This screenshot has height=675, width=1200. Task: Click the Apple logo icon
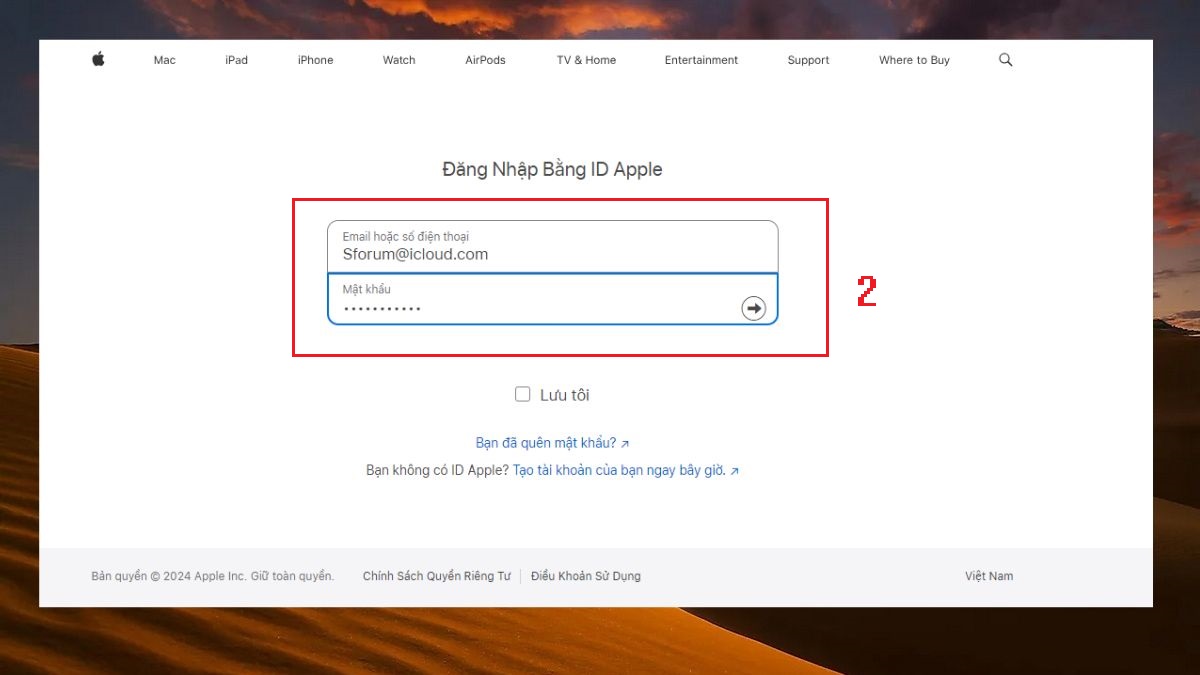(x=98, y=60)
